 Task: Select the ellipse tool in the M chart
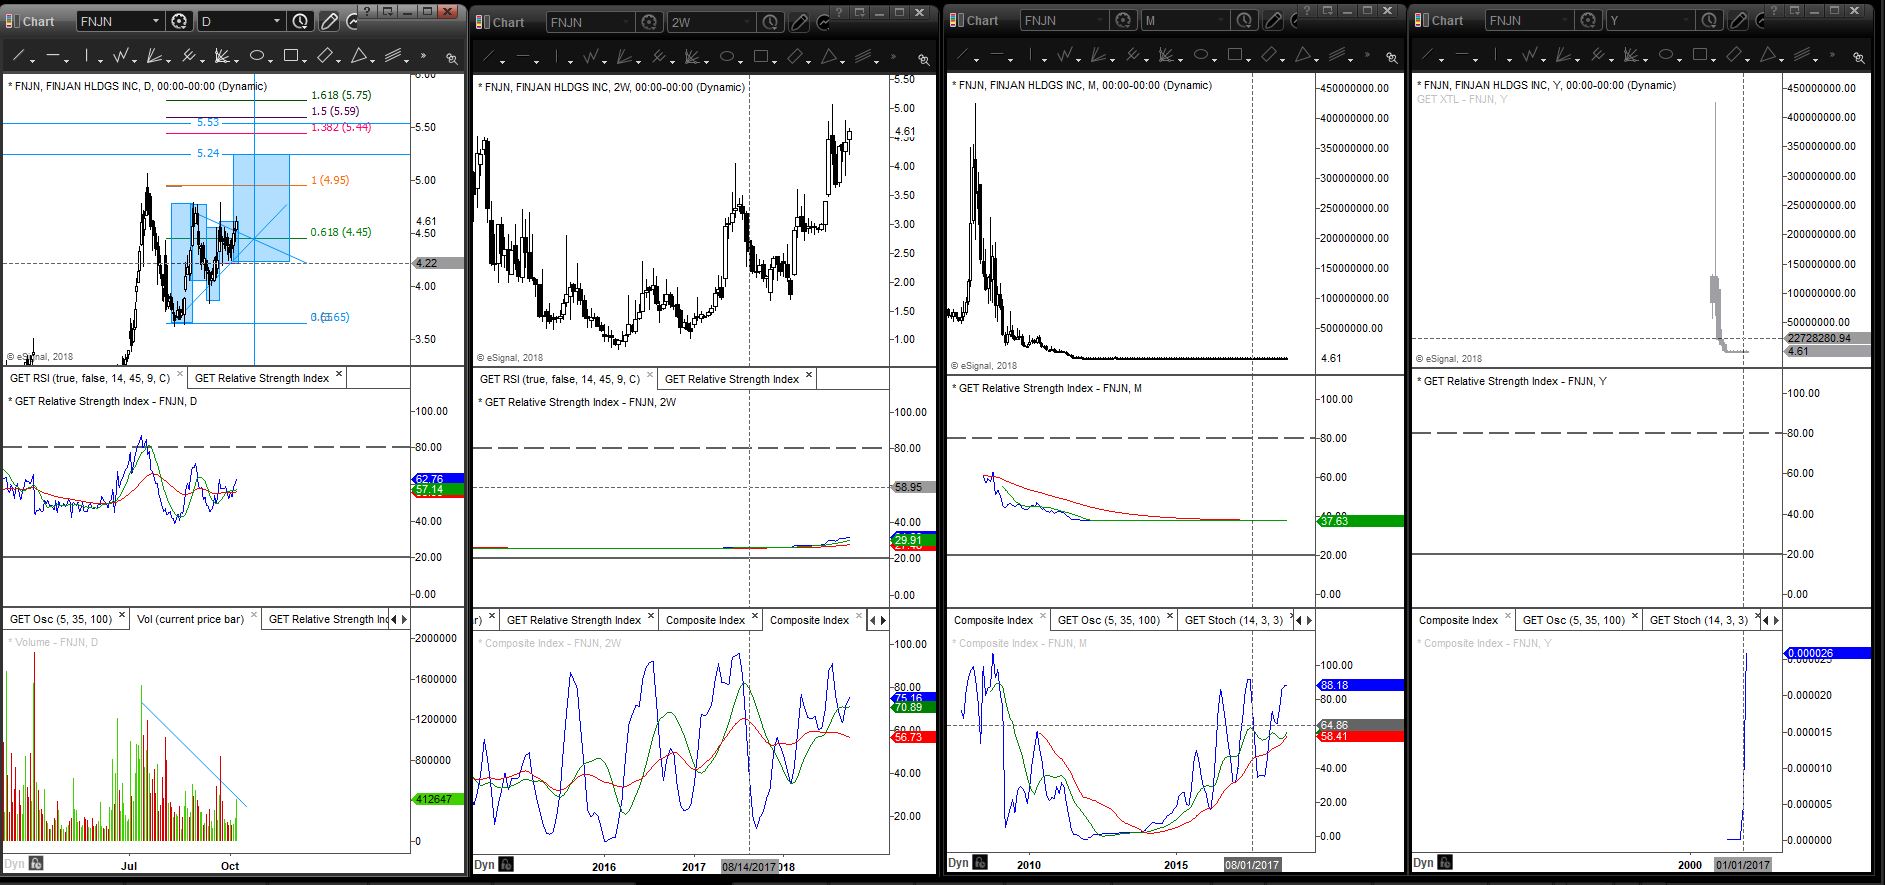pos(1202,55)
